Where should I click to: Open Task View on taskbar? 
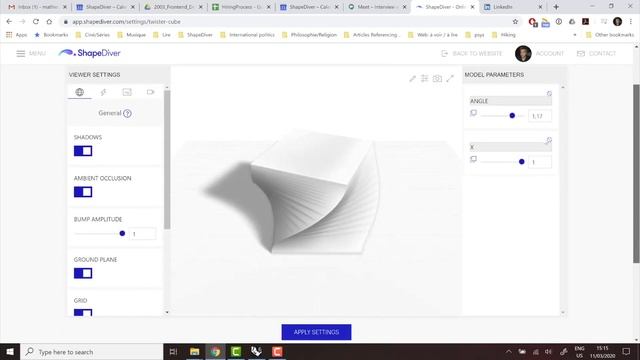pyautogui.click(x=173, y=351)
